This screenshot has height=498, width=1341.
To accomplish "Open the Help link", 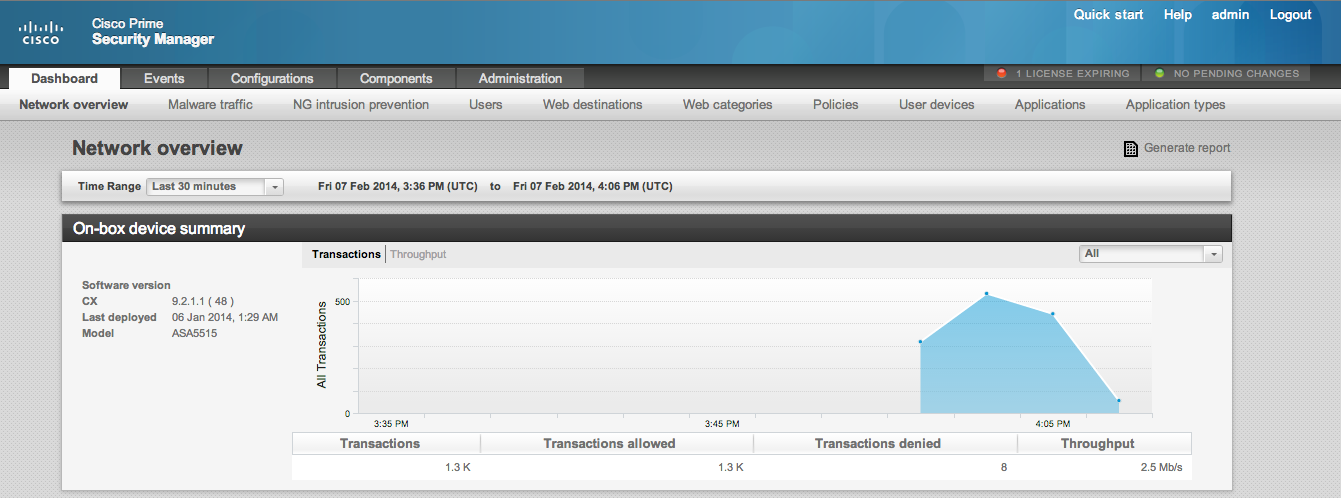I will 1177,15.
